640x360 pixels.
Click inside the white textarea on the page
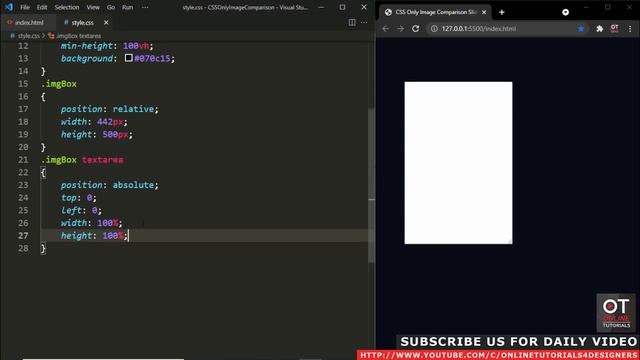tap(458, 163)
